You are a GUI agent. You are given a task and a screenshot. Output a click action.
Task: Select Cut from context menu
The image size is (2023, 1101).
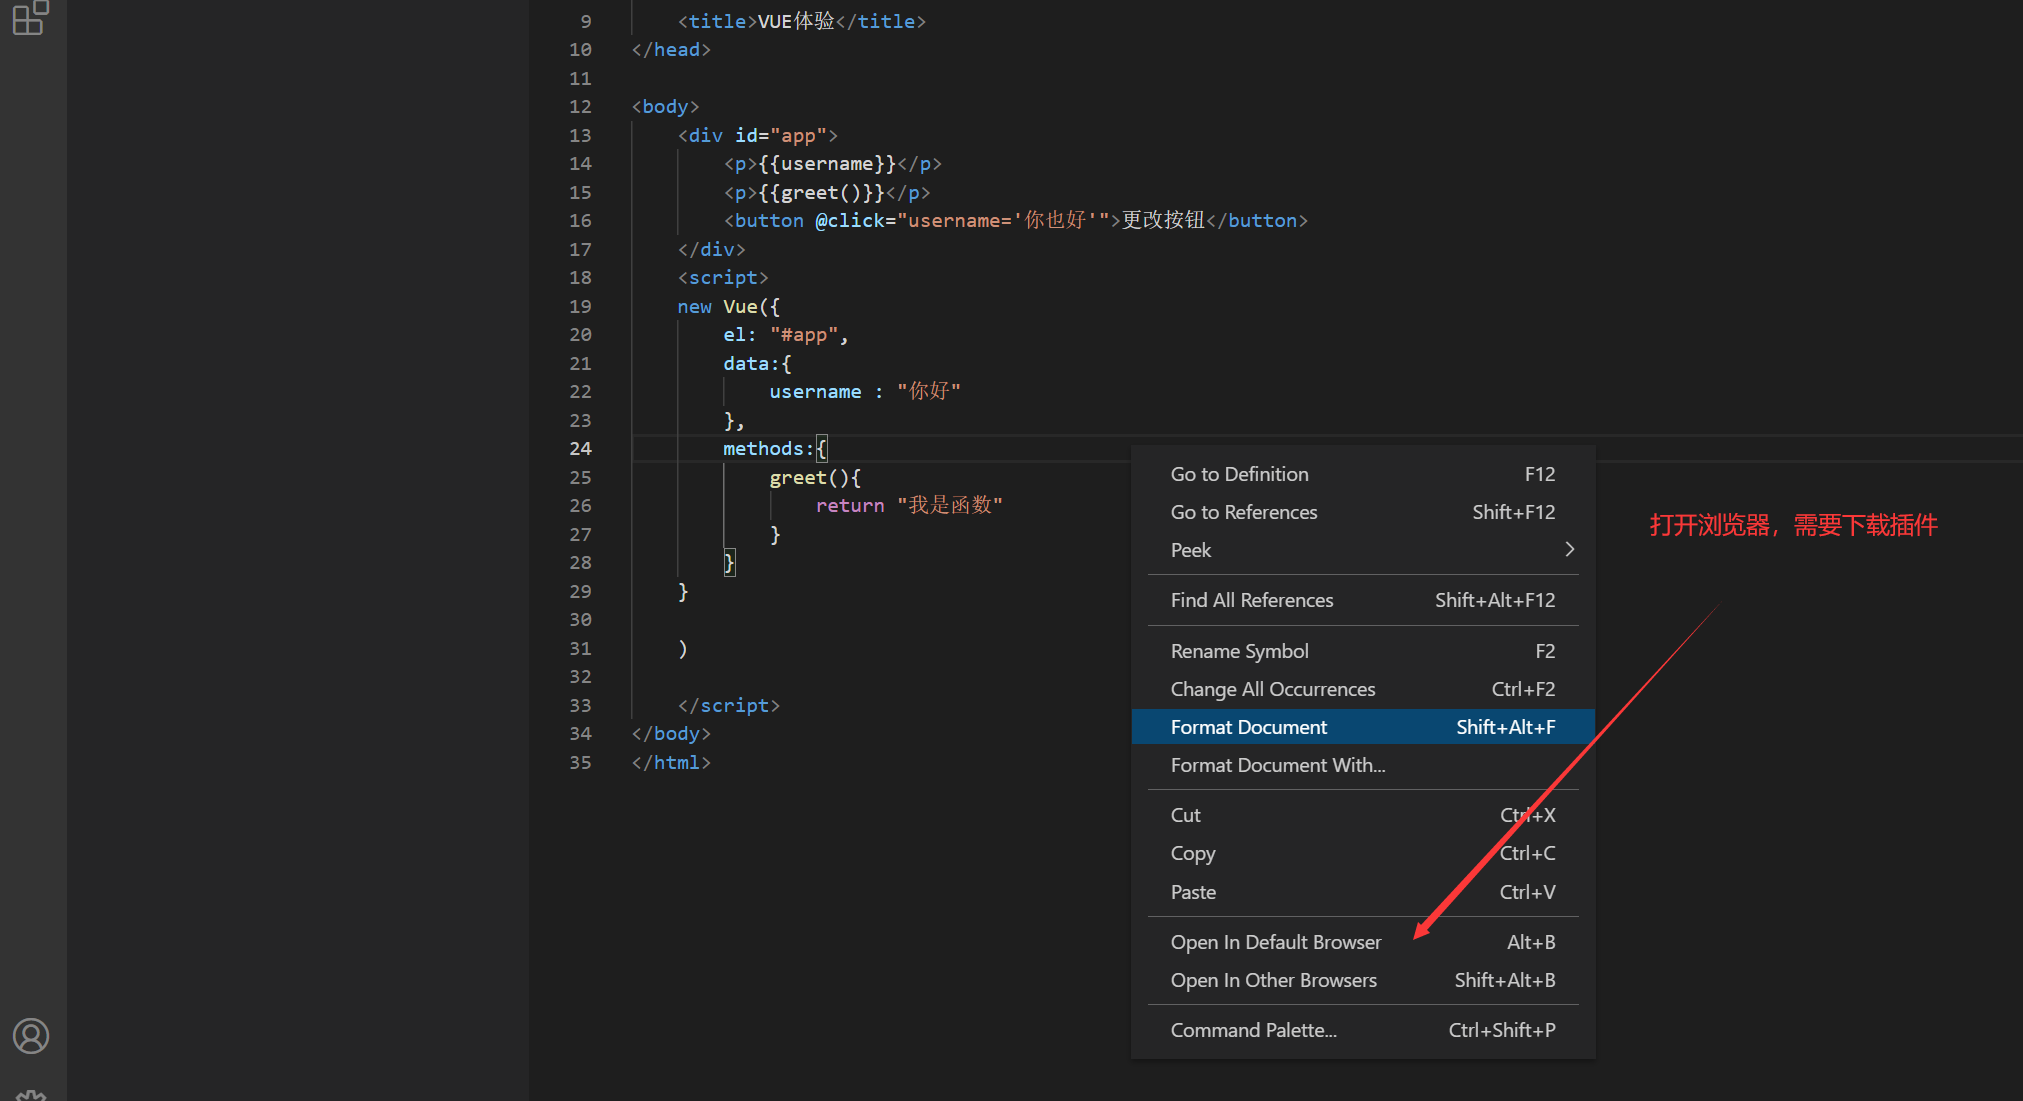coord(1185,815)
